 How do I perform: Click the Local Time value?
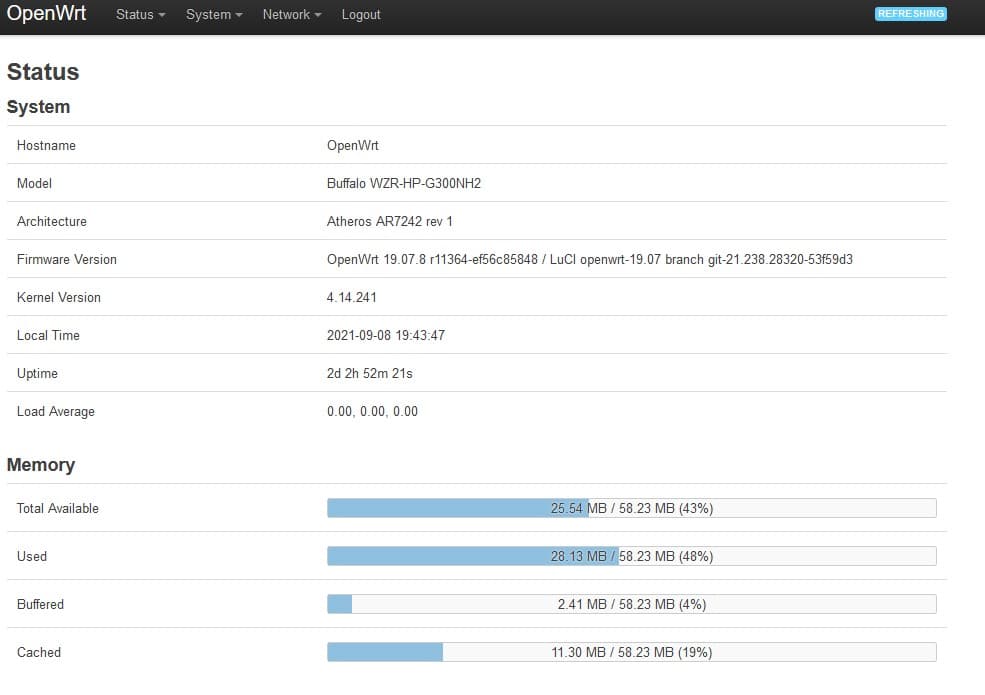(385, 335)
